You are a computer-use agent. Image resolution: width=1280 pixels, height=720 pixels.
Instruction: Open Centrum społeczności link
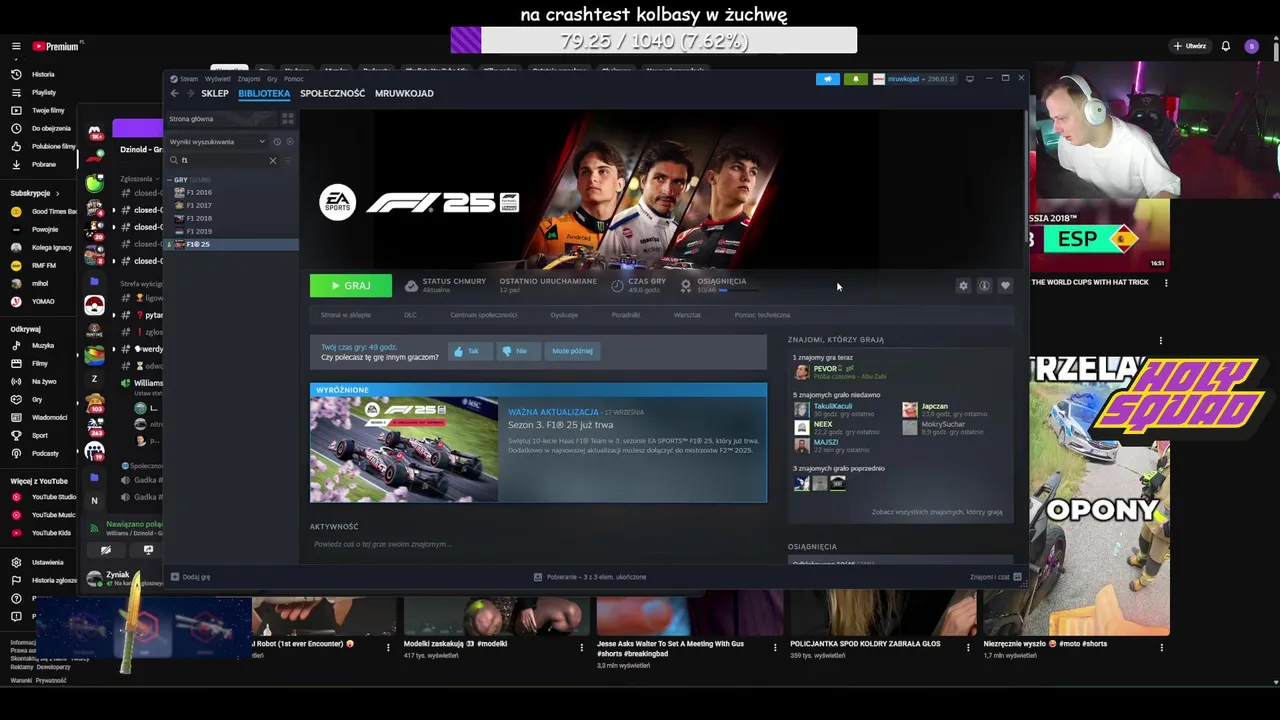pos(483,315)
